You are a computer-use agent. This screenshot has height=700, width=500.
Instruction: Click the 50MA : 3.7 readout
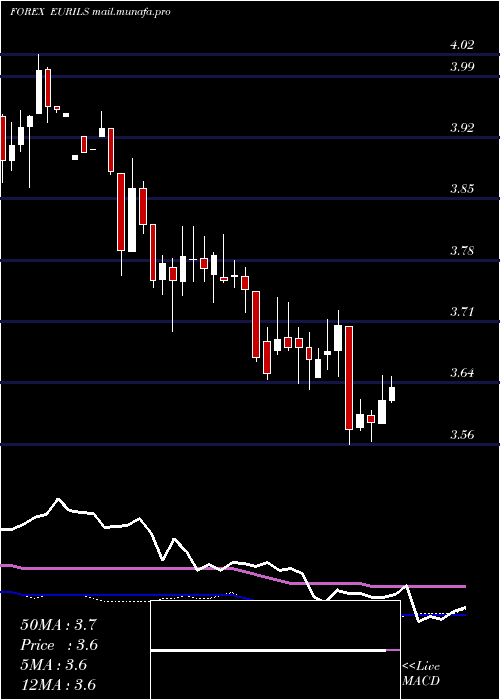click(58, 625)
